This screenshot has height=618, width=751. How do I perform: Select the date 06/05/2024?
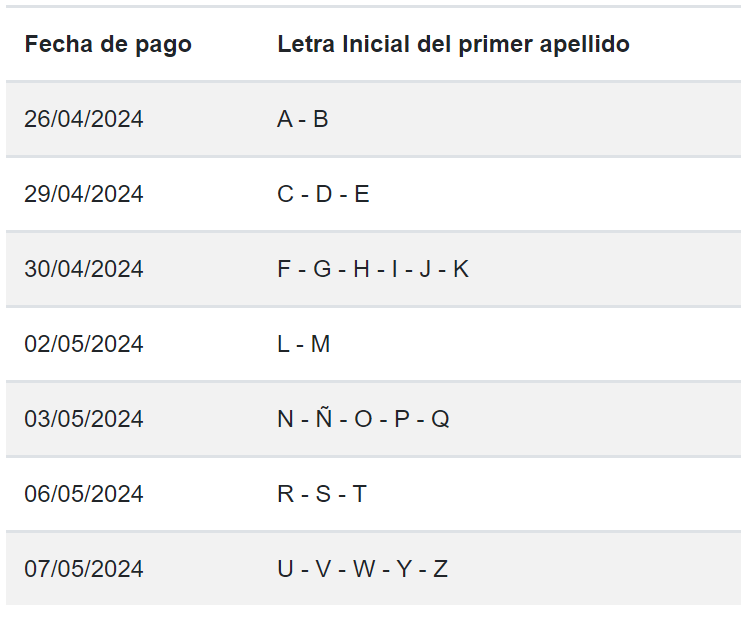pyautogui.click(x=84, y=494)
